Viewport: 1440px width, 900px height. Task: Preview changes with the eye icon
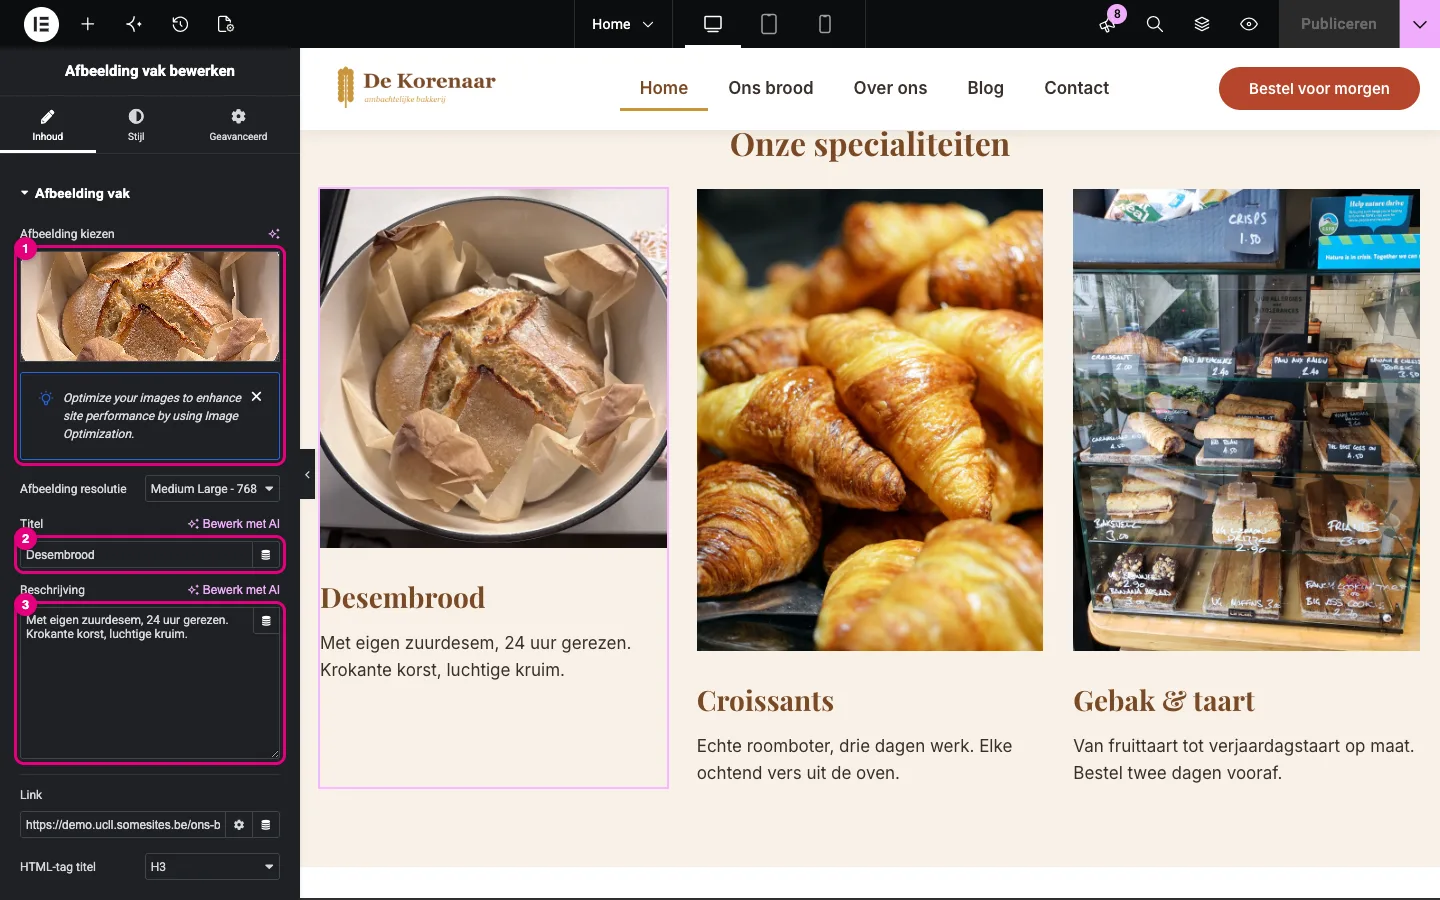[x=1249, y=24]
